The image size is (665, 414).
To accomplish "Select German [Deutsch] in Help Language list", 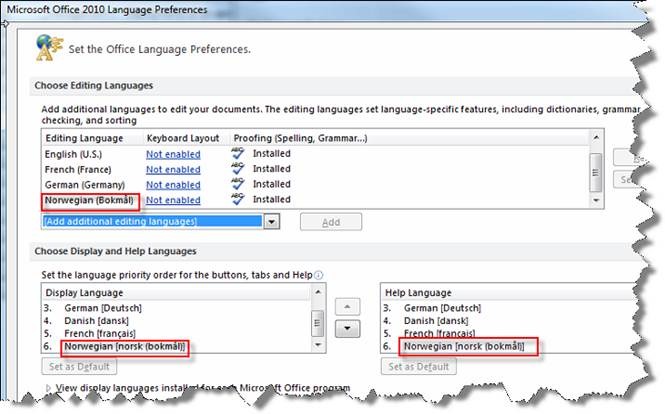I will [x=442, y=308].
